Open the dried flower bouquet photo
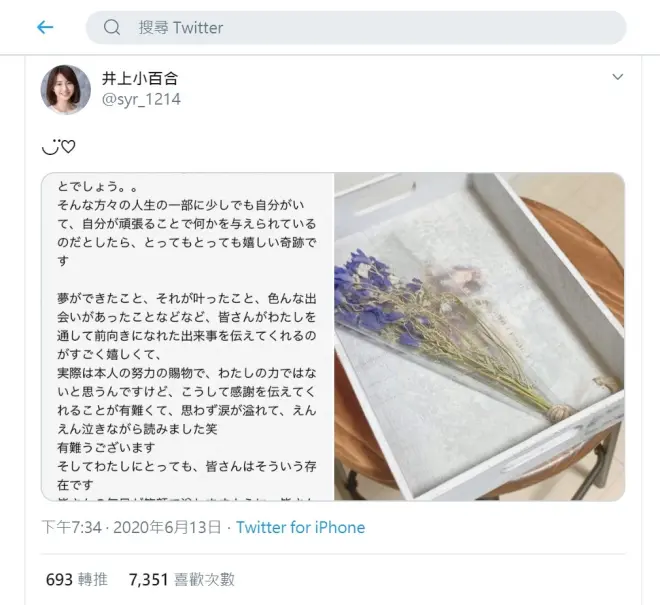Screen dimensions: 660x605 [479, 336]
